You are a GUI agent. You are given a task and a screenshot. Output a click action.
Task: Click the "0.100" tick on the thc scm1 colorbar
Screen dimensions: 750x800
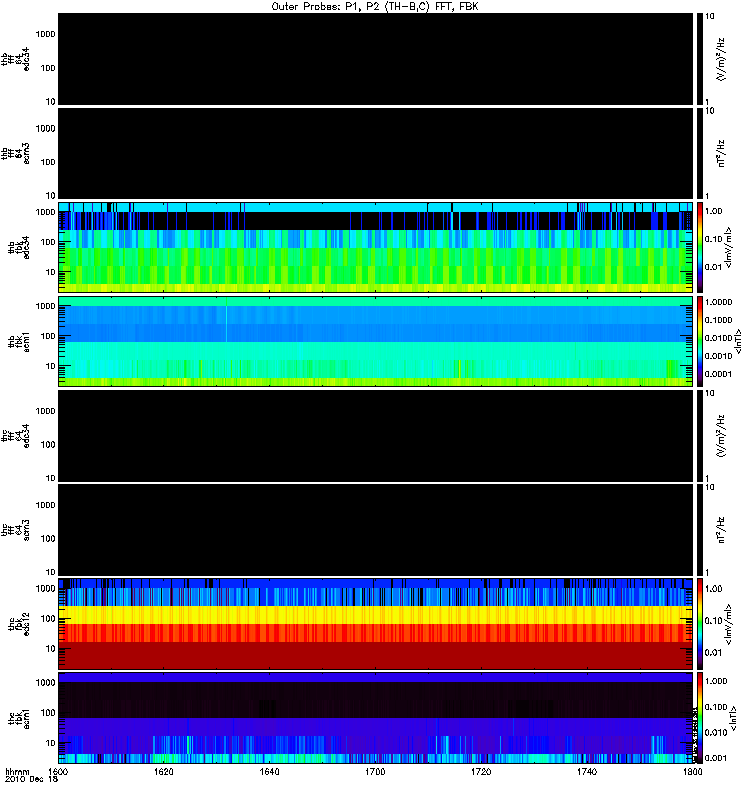[716, 707]
